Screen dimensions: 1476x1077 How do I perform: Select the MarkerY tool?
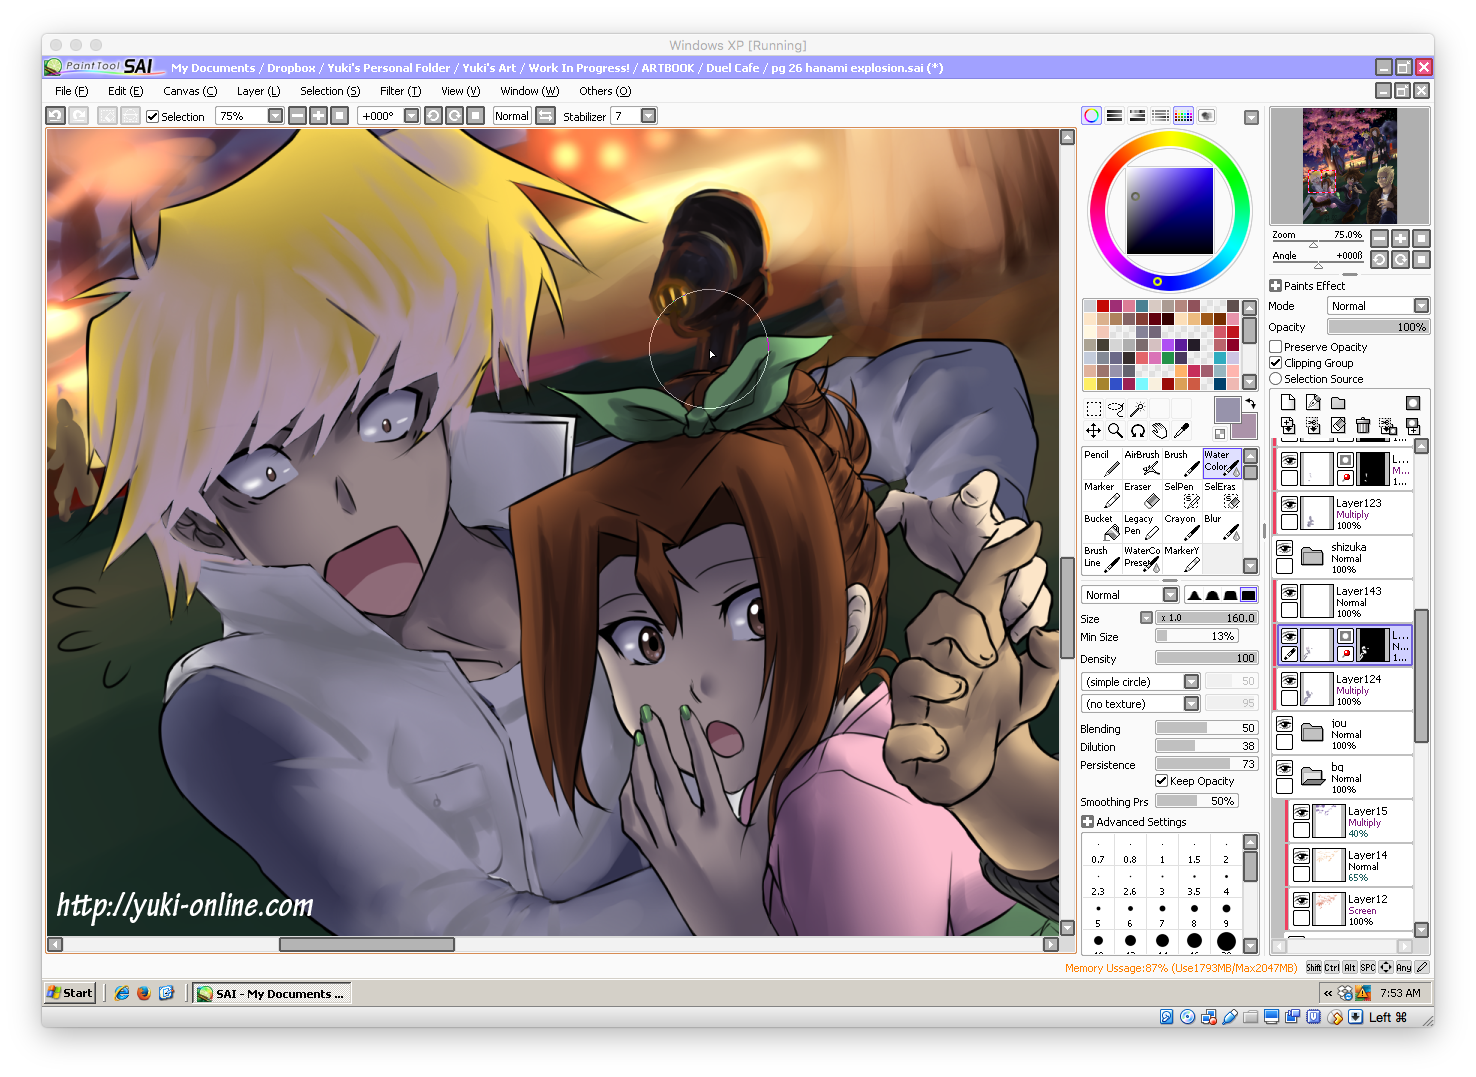(x=1182, y=559)
